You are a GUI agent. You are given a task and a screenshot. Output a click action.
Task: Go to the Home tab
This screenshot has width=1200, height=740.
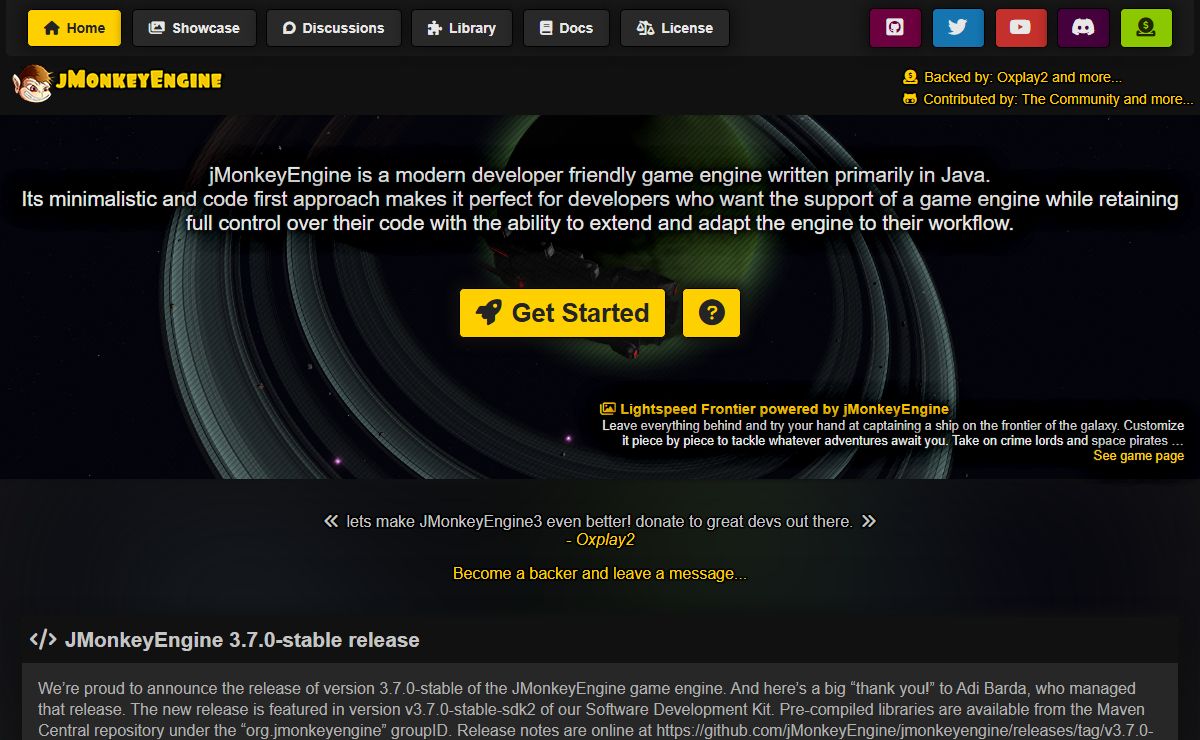pyautogui.click(x=75, y=28)
